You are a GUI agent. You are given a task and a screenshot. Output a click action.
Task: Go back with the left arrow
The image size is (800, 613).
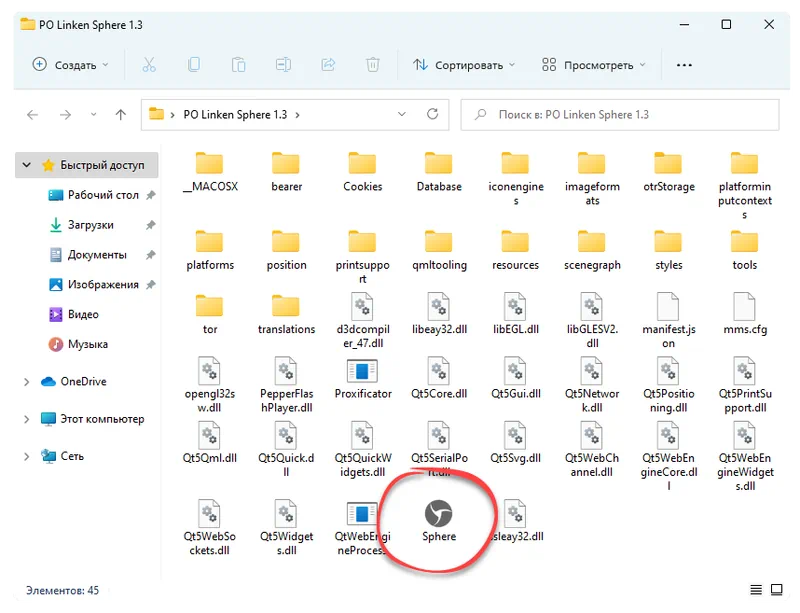tap(33, 114)
